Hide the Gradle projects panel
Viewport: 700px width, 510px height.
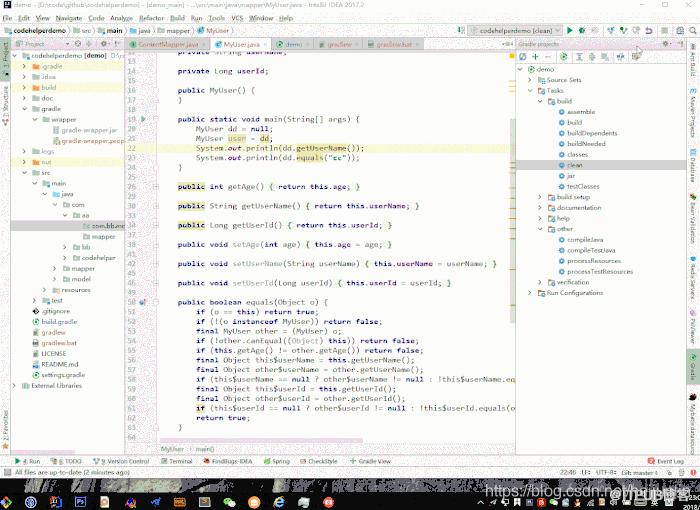click(x=680, y=44)
